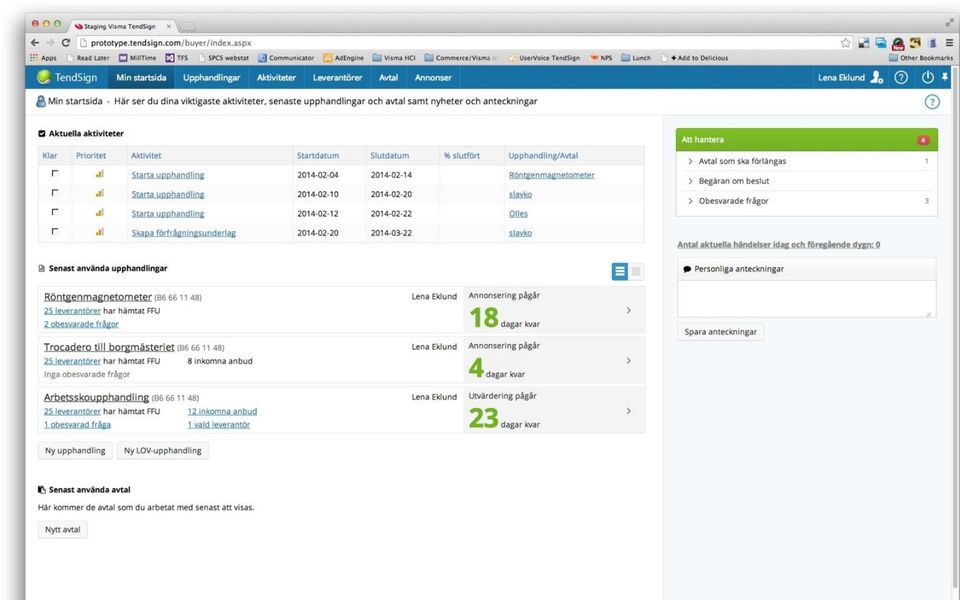Click in Personliga anteckningar text area
The height and width of the screenshot is (600, 960).
tap(806, 299)
